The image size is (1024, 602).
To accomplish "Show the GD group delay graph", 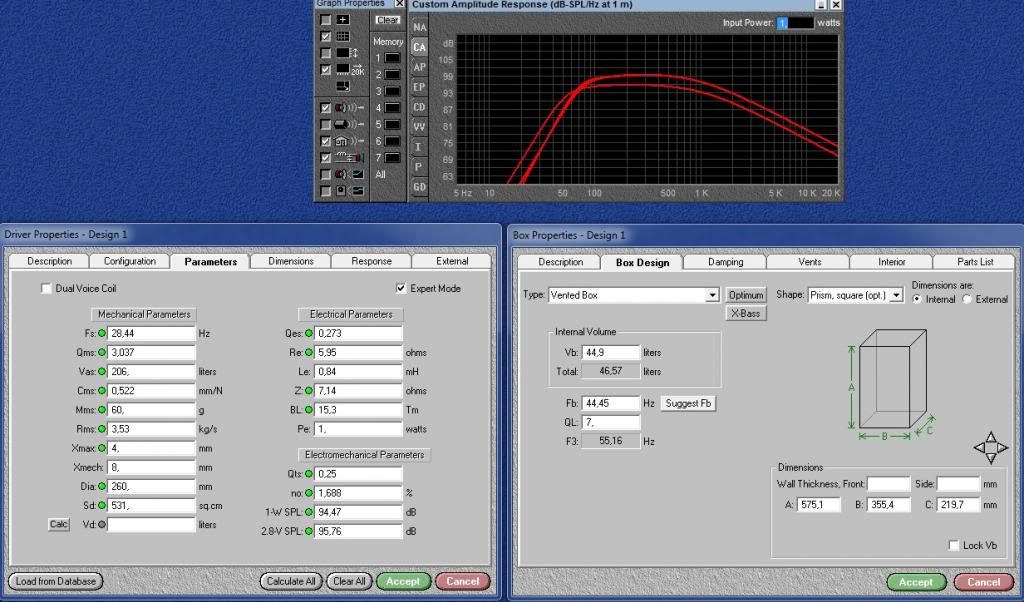I will 419,187.
